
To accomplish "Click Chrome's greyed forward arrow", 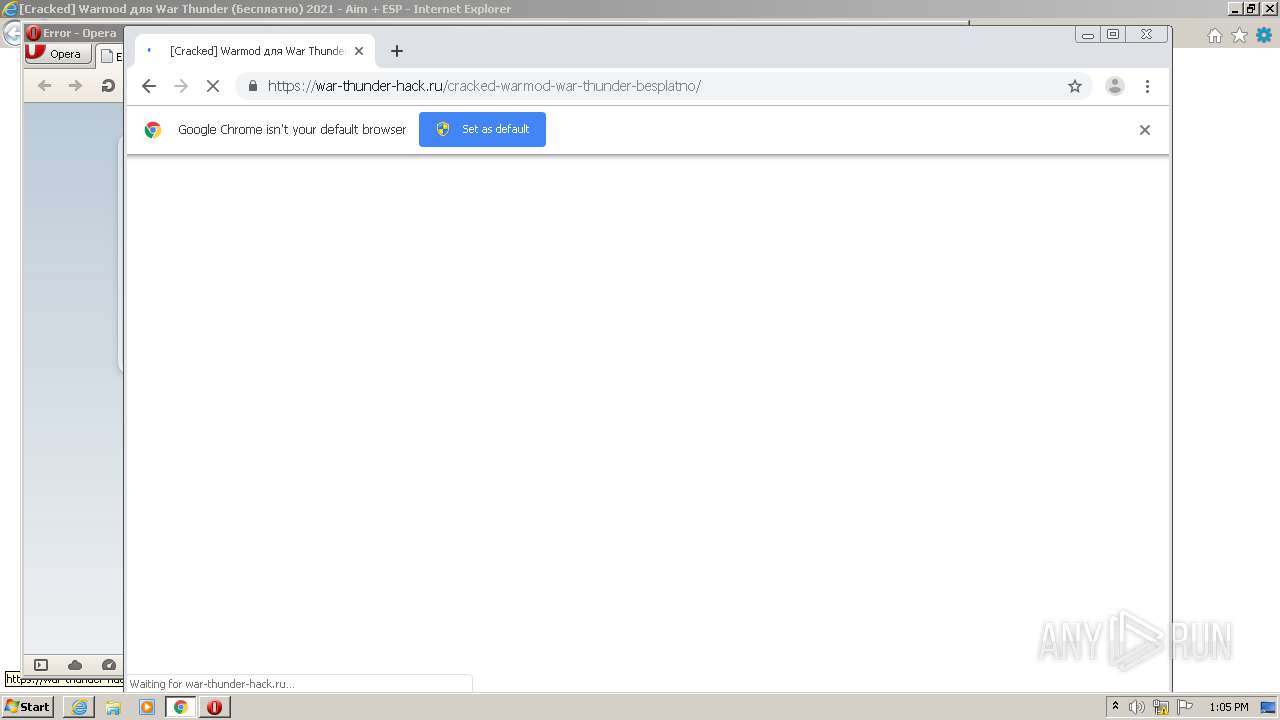I will (x=181, y=86).
